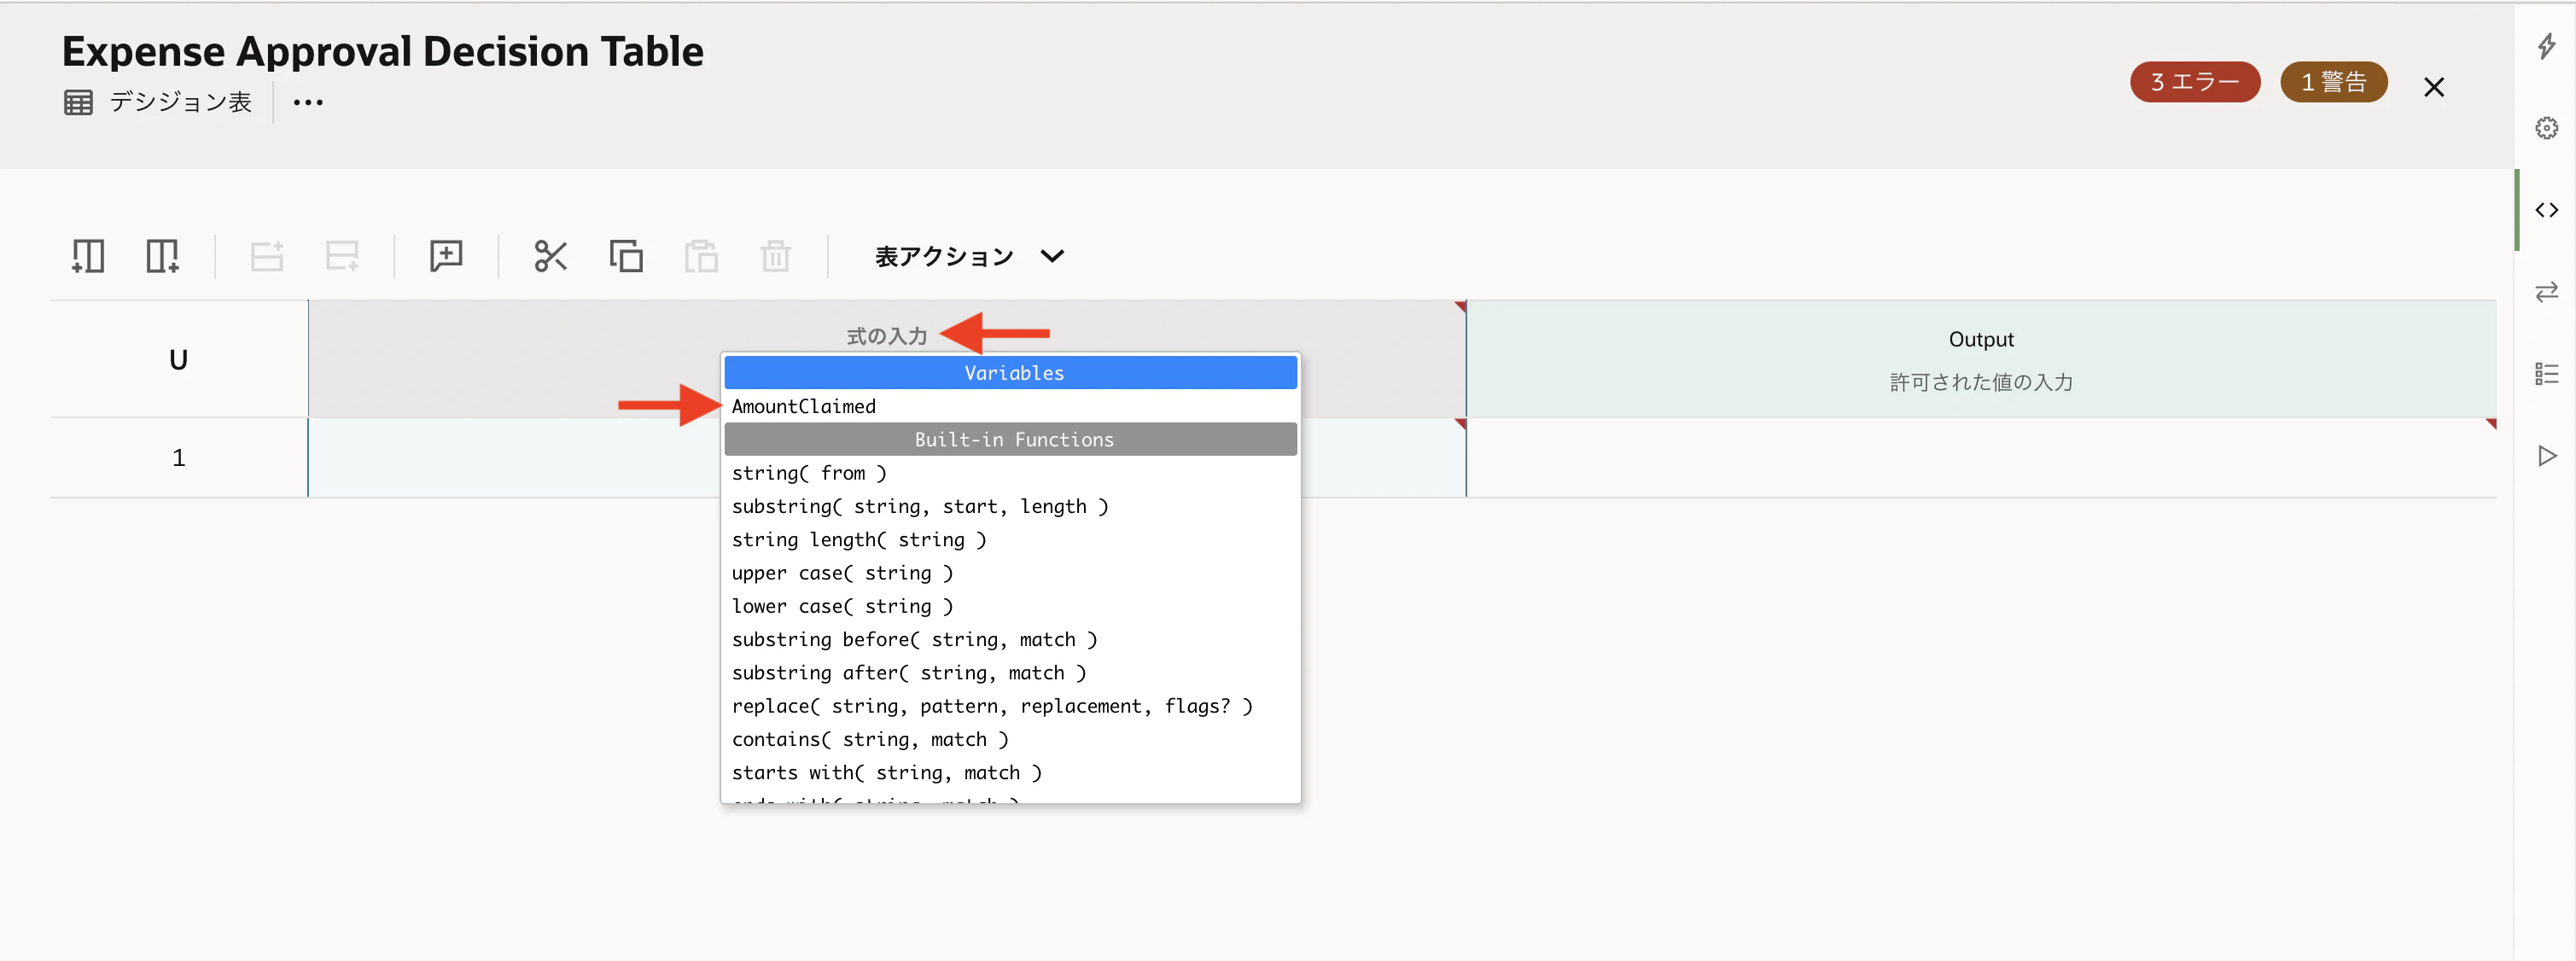Select replace( string, pattern, replacement ) function
Image resolution: width=2576 pixels, height=961 pixels.
point(1011,706)
